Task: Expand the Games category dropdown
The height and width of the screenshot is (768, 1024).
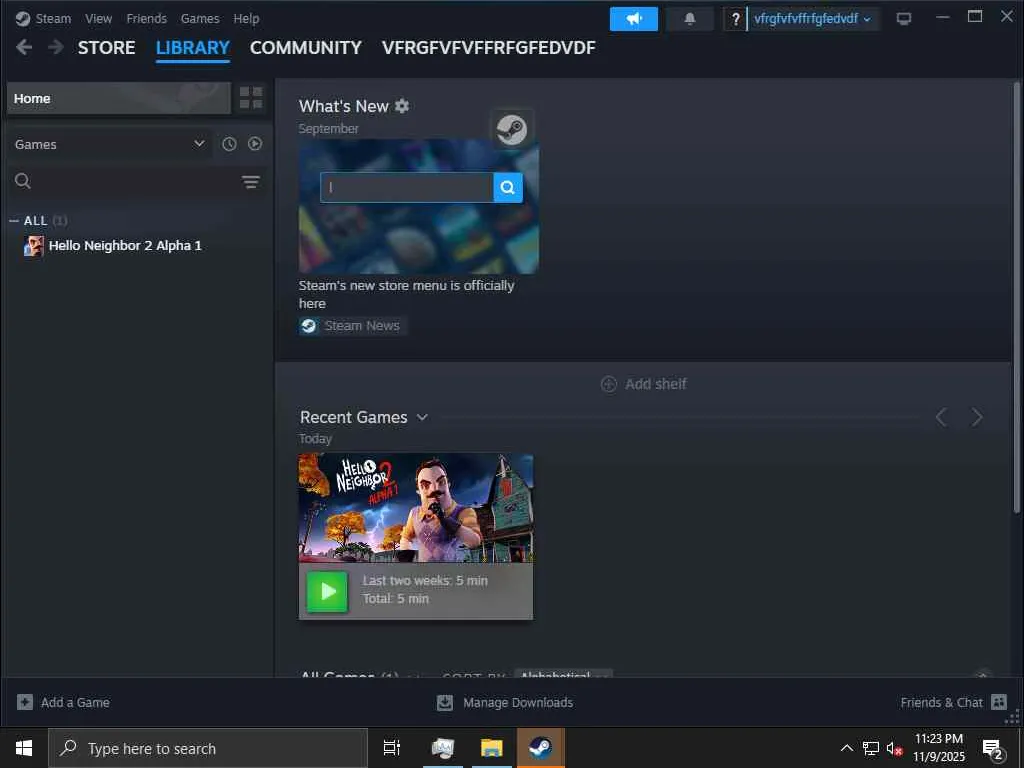Action: [x=108, y=144]
